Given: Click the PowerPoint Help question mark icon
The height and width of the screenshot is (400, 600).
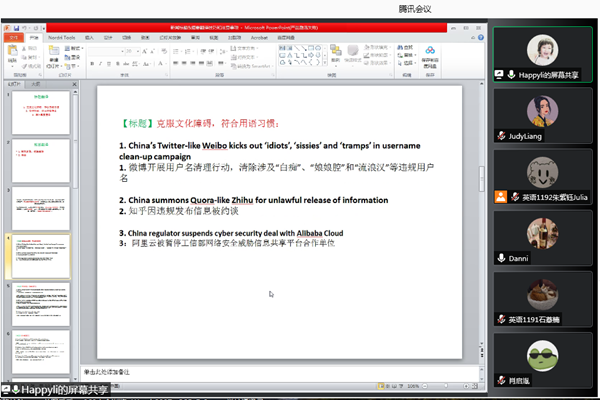Looking at the screenshot, I should click(481, 38).
